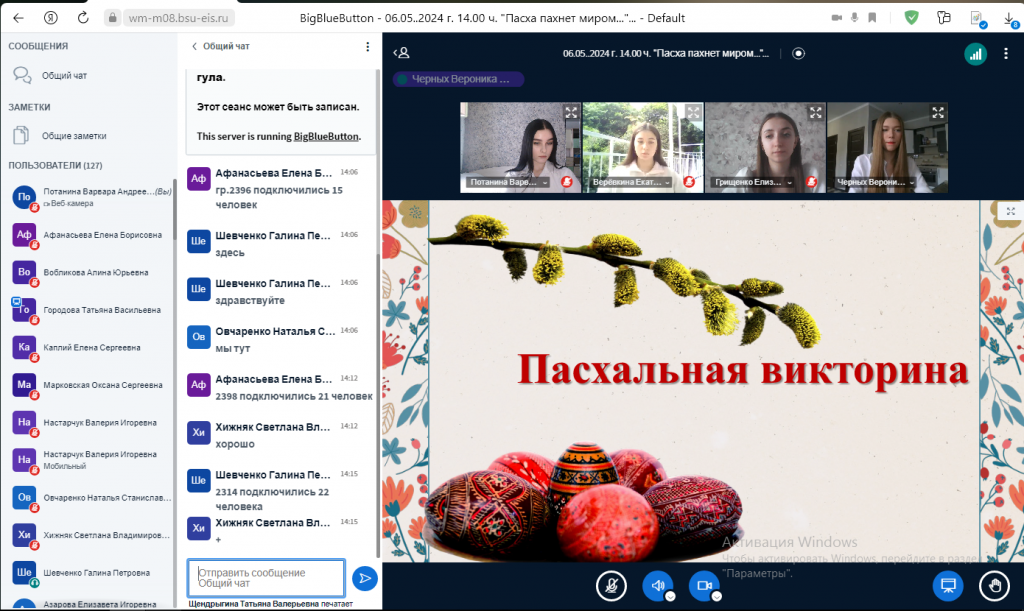This screenshot has width=1024, height=611.
Task: Click address bar wm-m08.bsu-eis.ru
Action: coord(178,18)
